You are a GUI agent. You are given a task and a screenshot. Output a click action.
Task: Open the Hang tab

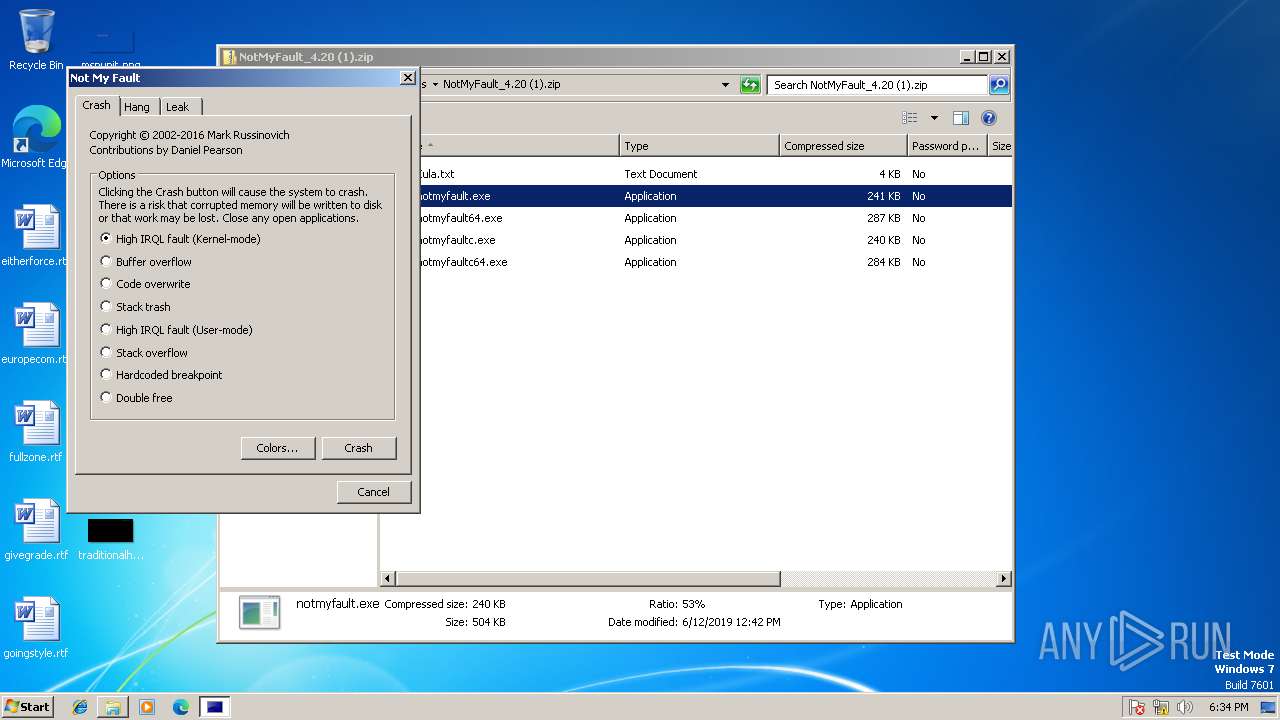coord(137,107)
